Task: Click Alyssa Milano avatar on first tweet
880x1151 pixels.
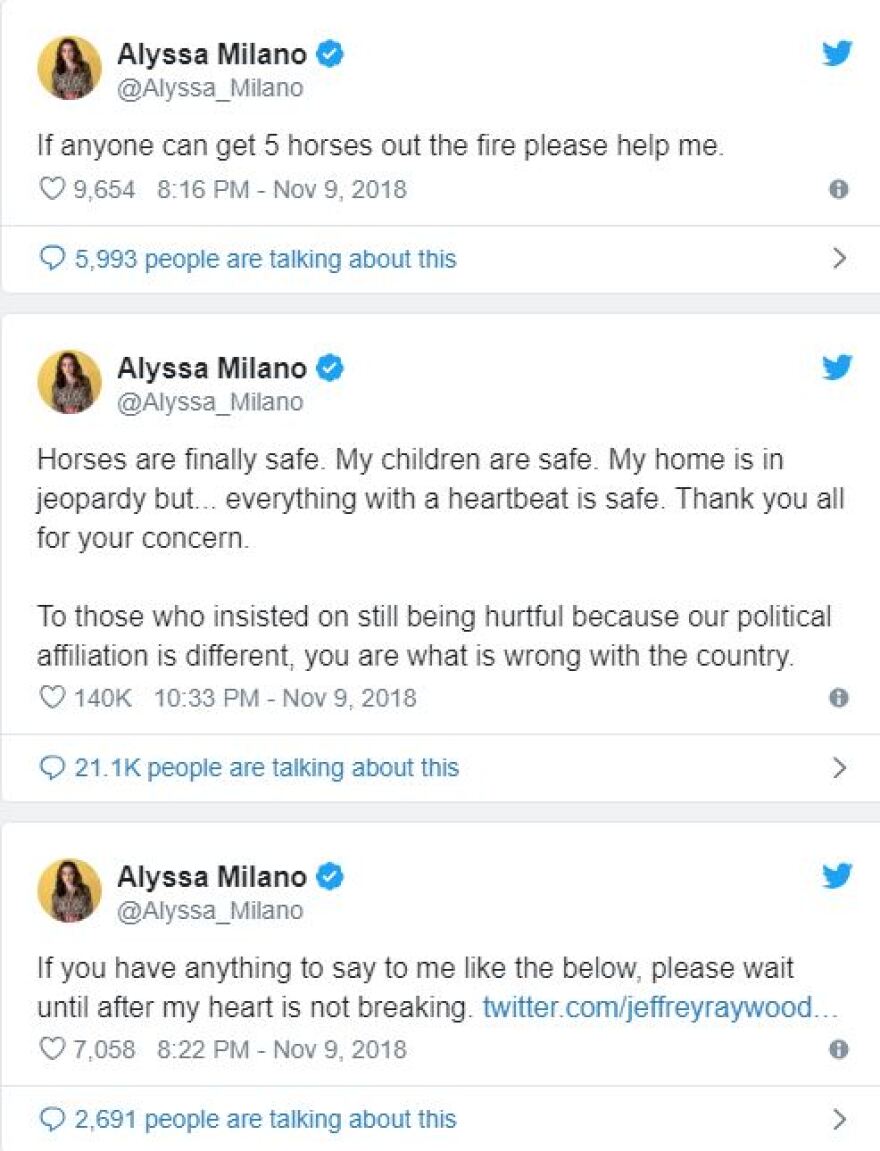Action: pos(70,69)
